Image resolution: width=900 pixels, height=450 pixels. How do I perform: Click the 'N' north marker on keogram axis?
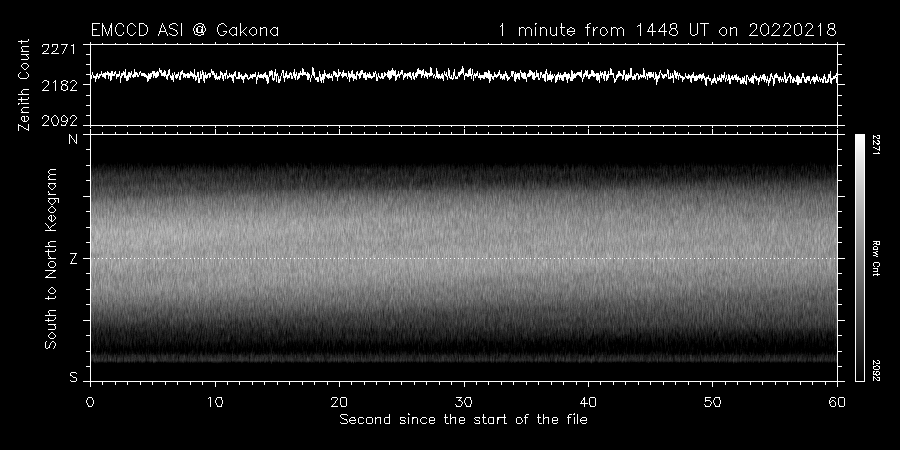(x=72, y=139)
